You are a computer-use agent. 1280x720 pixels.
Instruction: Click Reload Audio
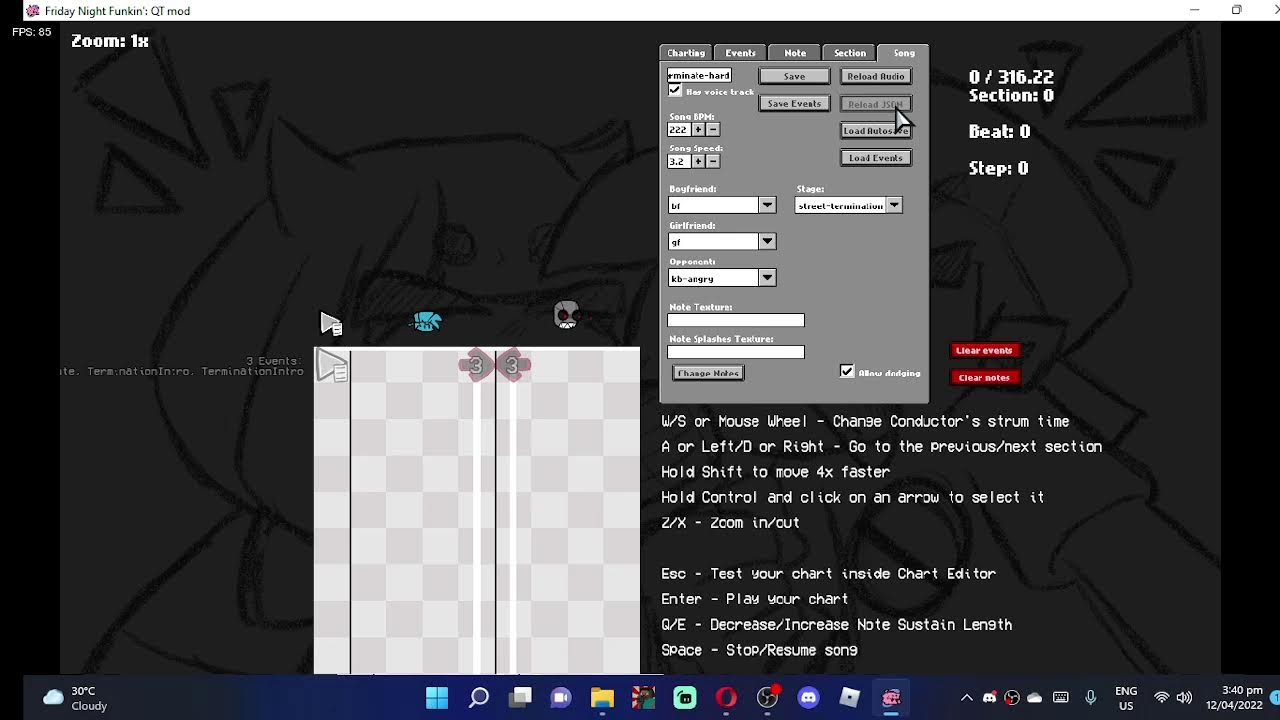(x=875, y=76)
